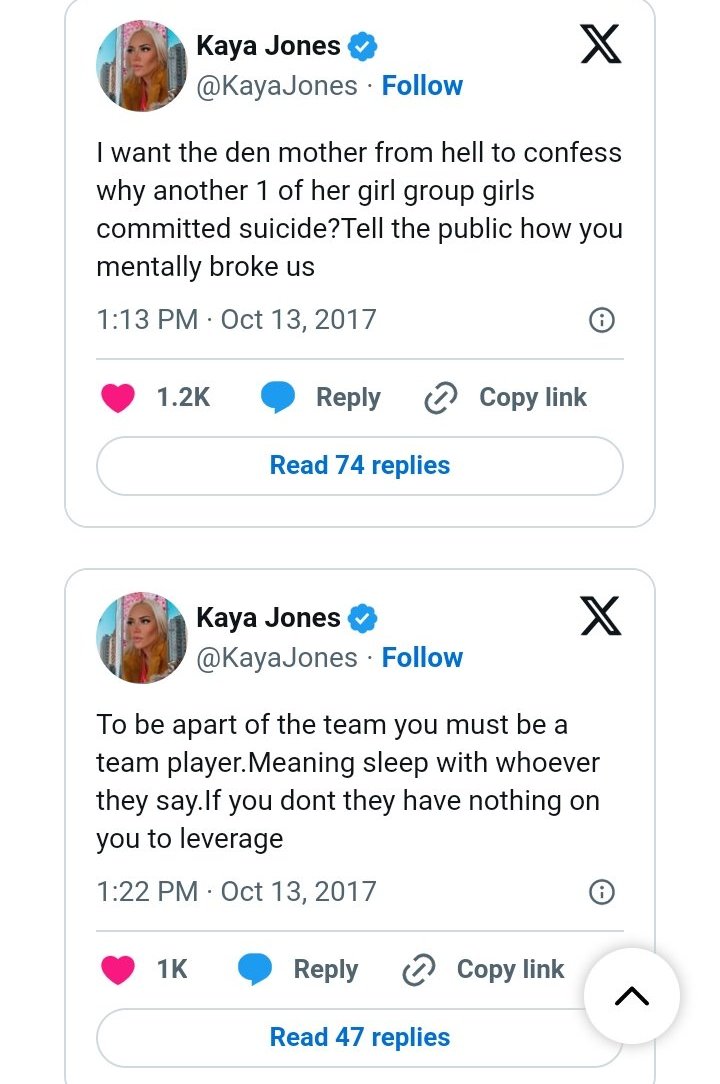Tap the info icon on the second tweet
Viewport: 720px width, 1084px height.
601,892
